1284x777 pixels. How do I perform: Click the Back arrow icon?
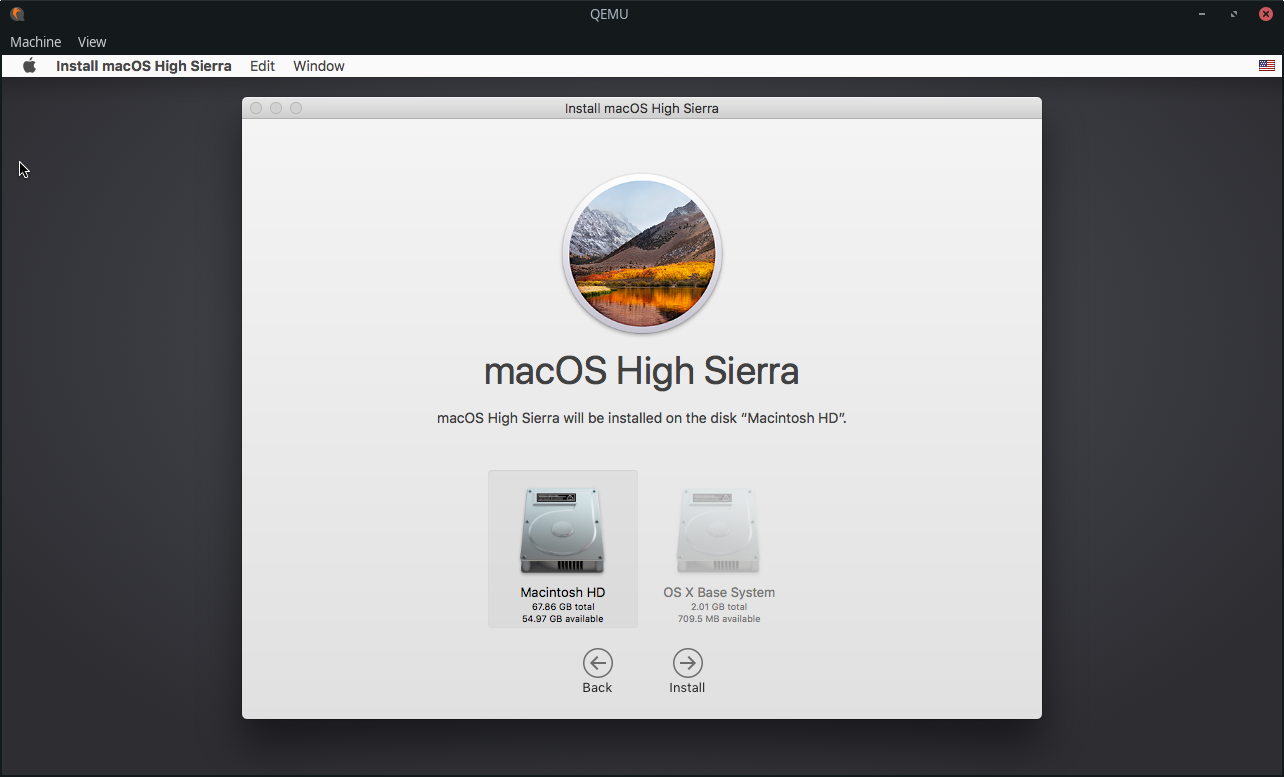597,663
